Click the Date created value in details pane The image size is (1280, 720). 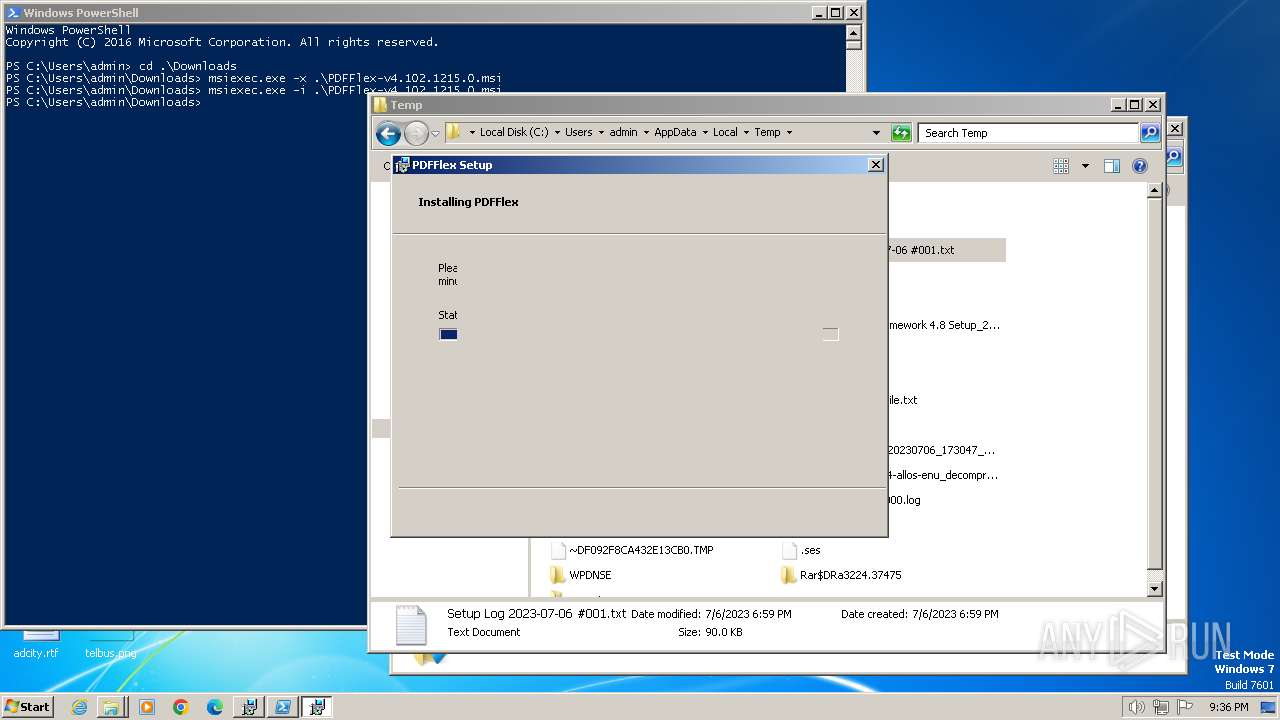coord(955,614)
